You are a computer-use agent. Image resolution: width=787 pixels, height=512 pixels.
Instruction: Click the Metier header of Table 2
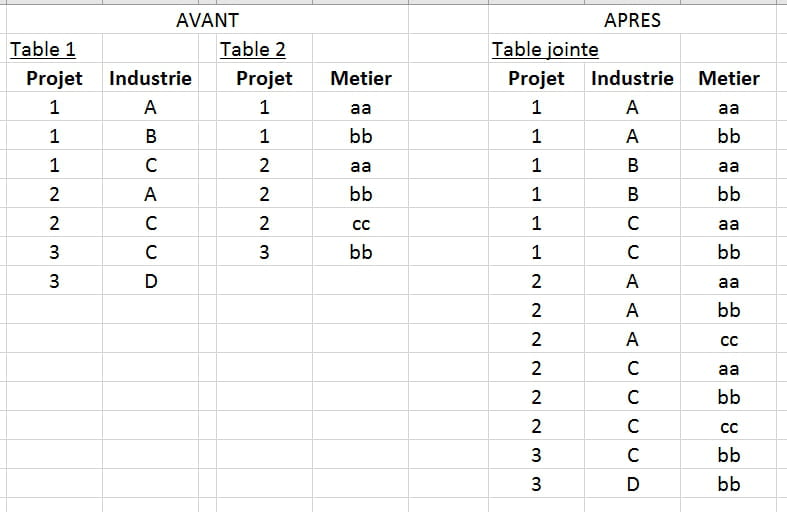361,78
